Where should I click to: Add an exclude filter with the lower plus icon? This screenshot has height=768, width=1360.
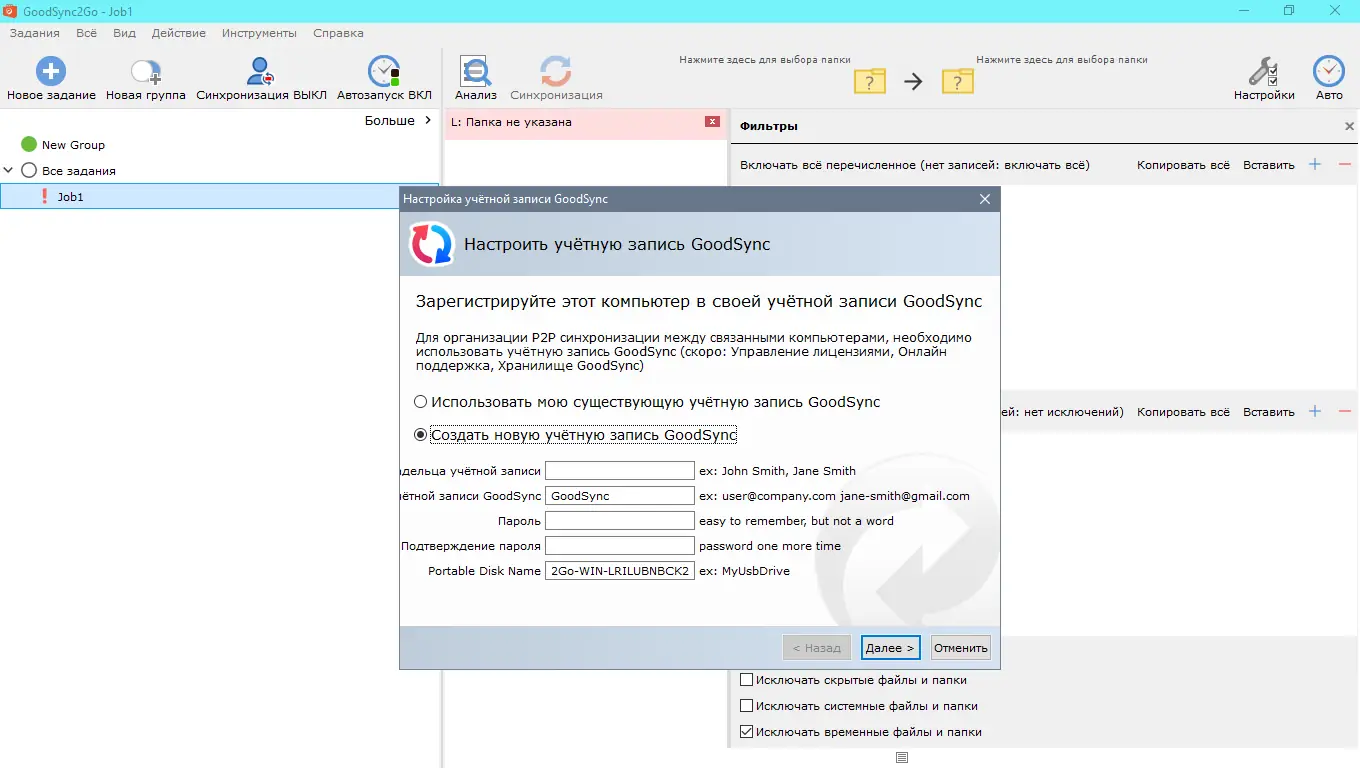point(1315,411)
